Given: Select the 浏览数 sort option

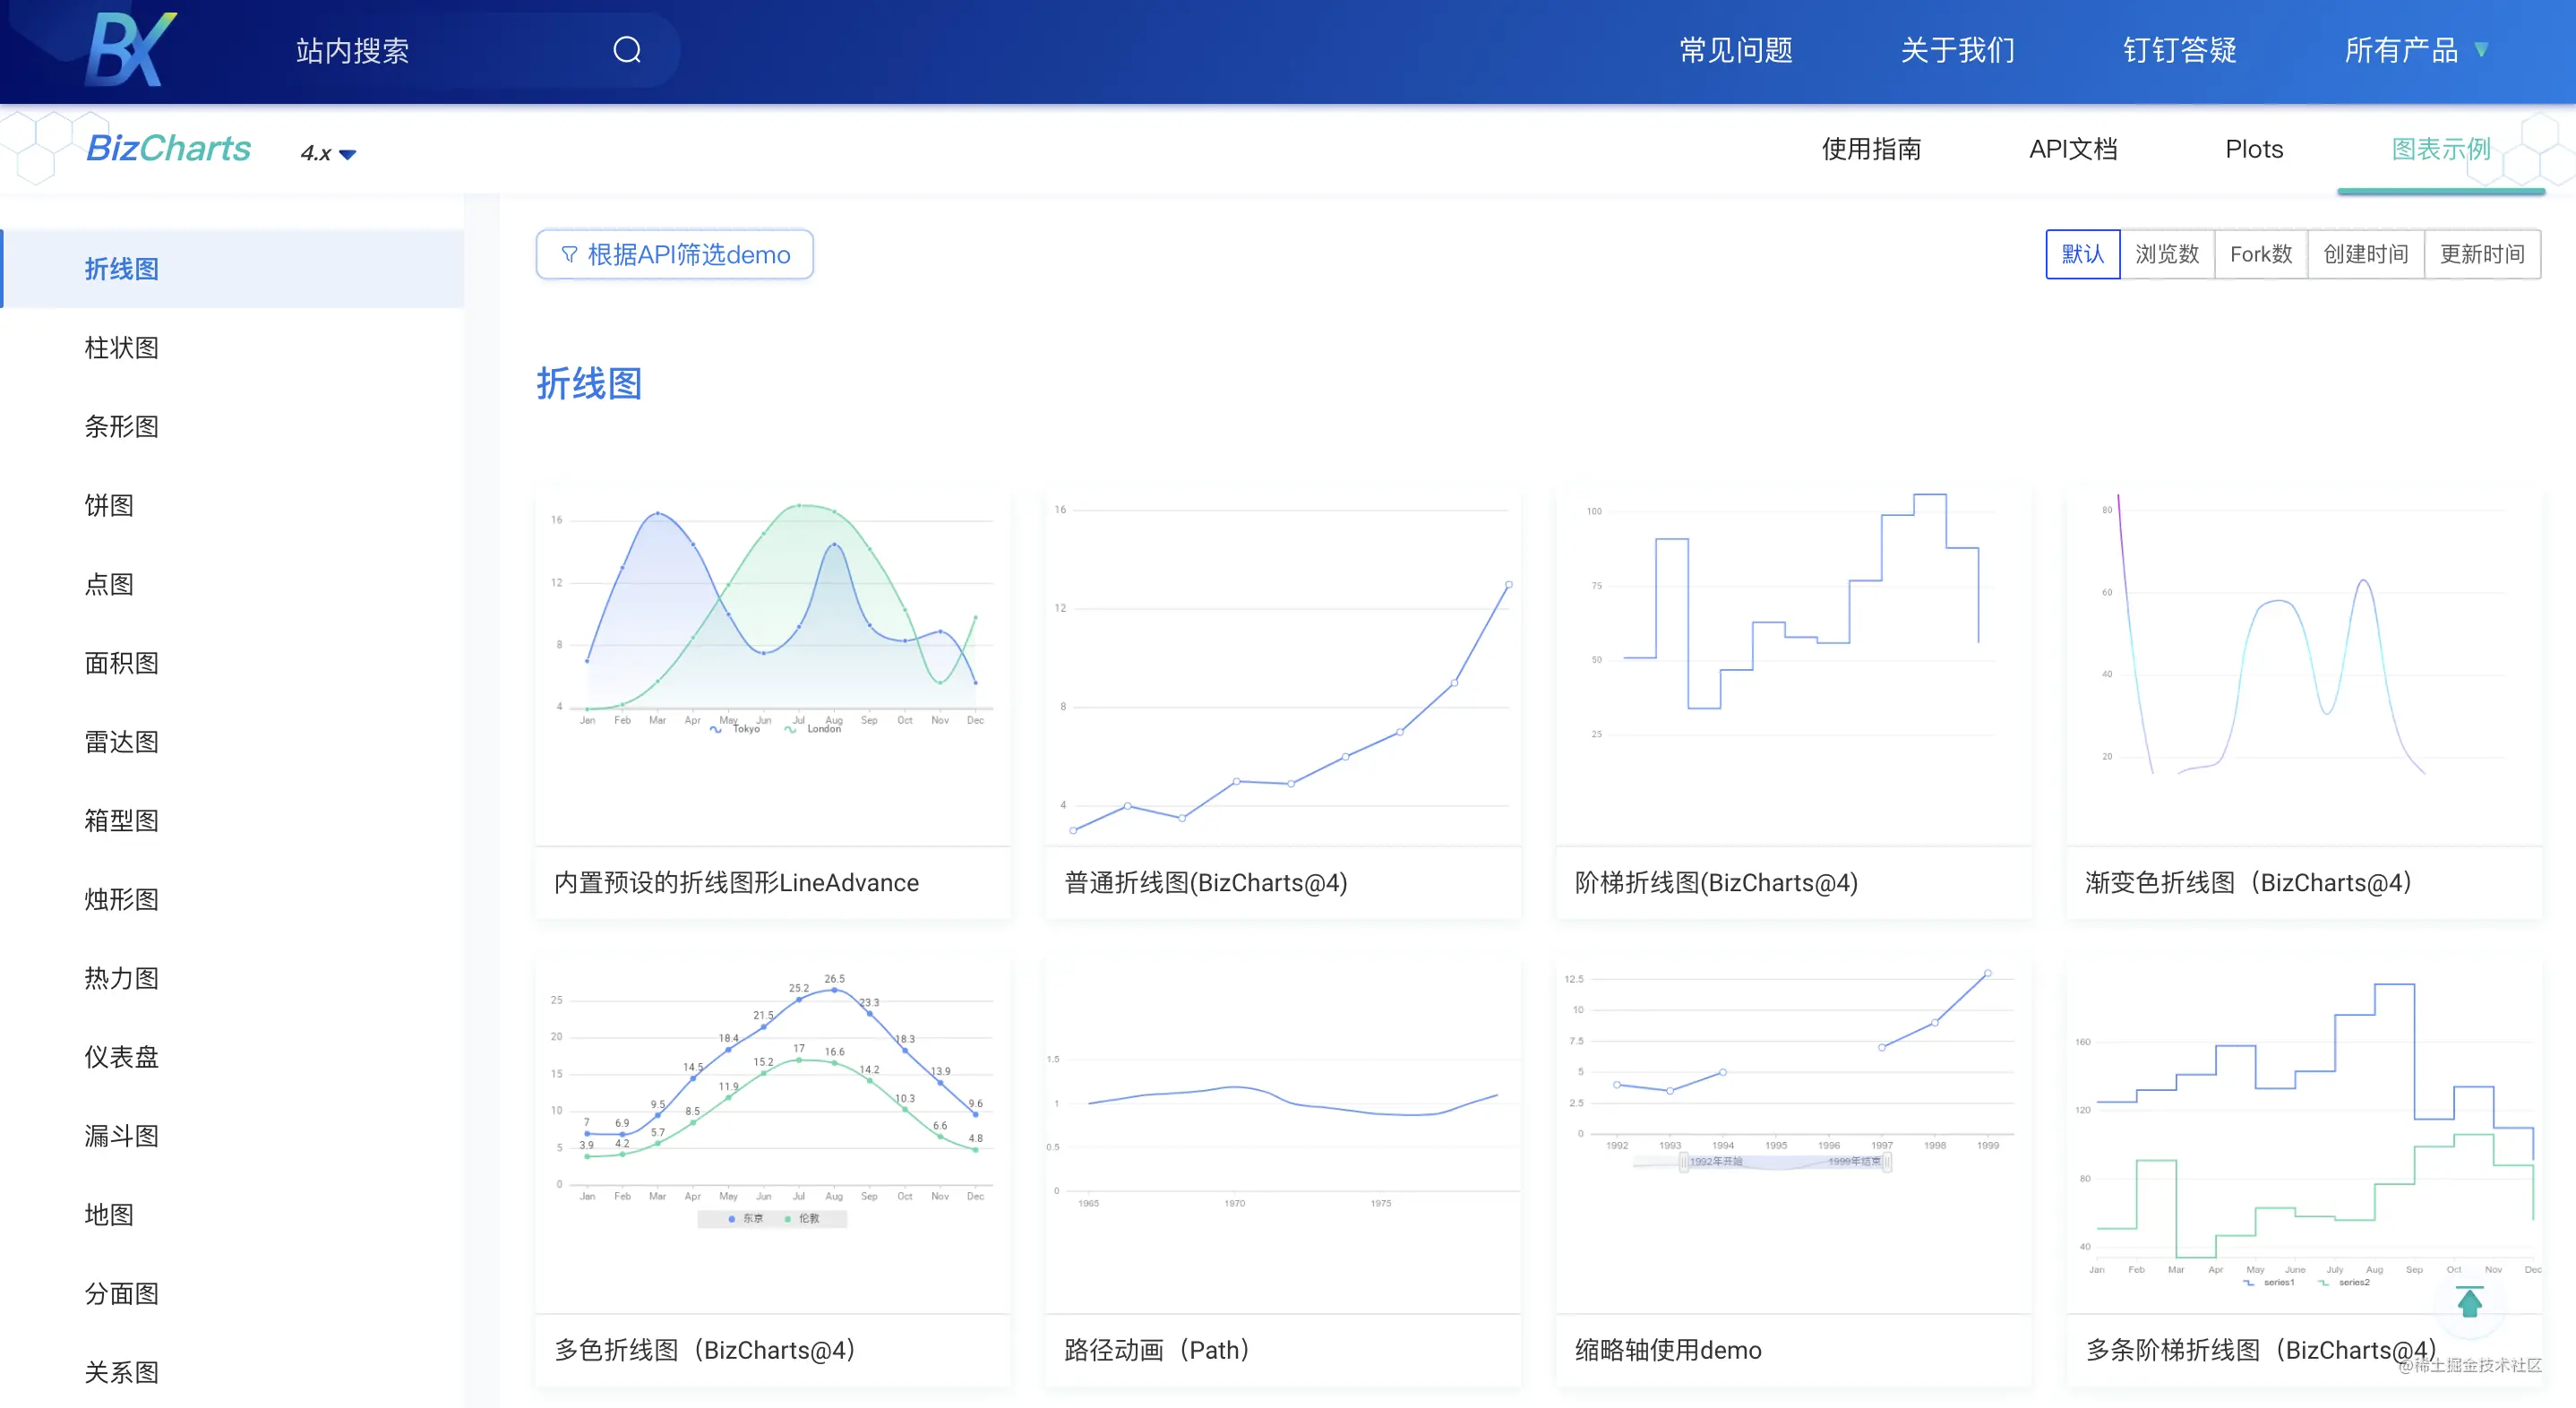Looking at the screenshot, I should pos(2167,254).
